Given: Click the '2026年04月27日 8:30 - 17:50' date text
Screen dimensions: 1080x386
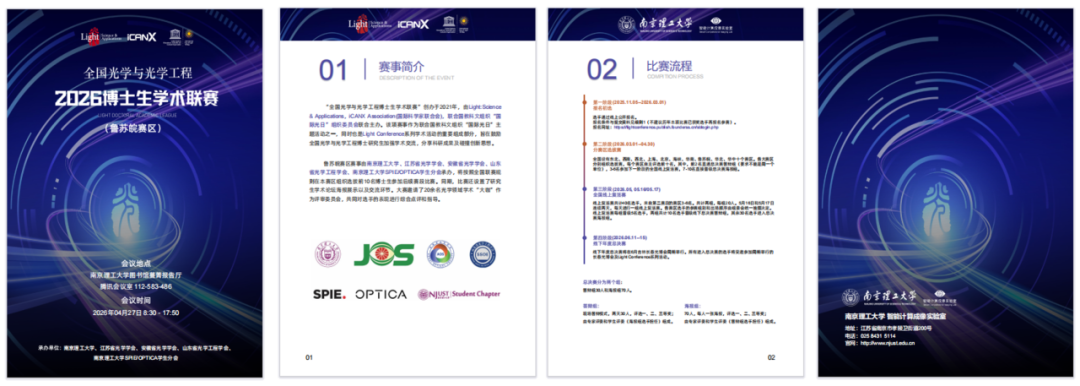Looking at the screenshot, I should click(x=136, y=312).
